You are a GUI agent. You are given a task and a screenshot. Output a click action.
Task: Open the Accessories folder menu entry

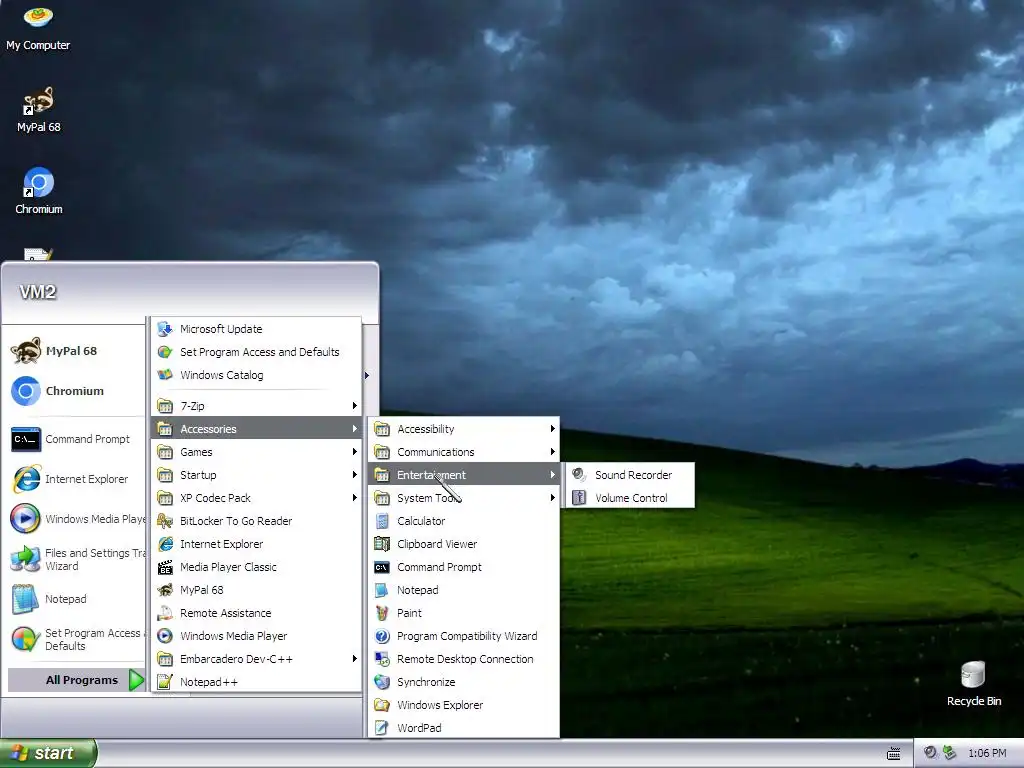pyautogui.click(x=257, y=428)
